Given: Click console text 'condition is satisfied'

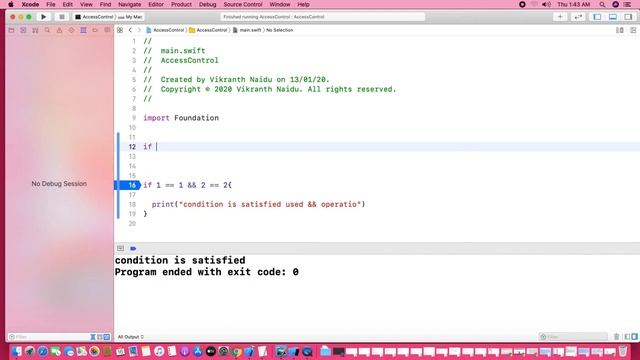Looking at the screenshot, I should click(180, 260).
